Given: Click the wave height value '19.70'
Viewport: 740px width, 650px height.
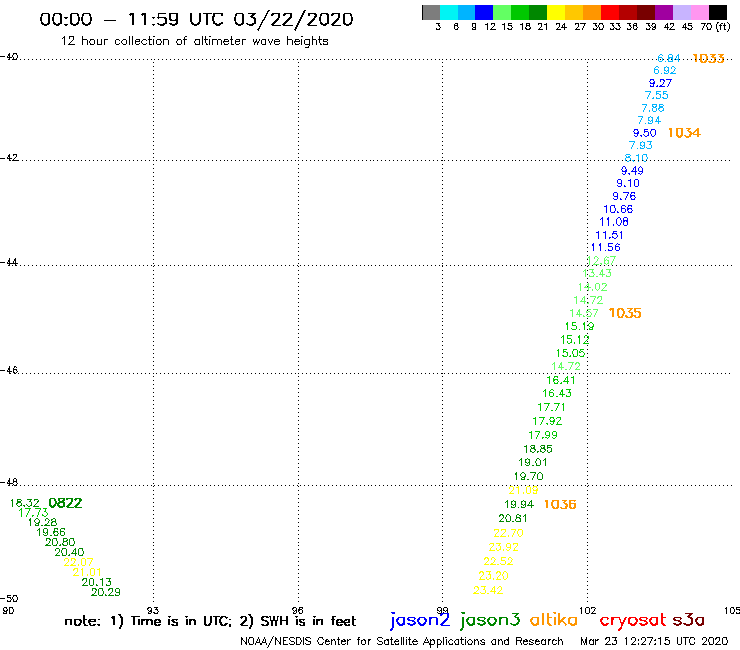Looking at the screenshot, I should tap(528, 476).
